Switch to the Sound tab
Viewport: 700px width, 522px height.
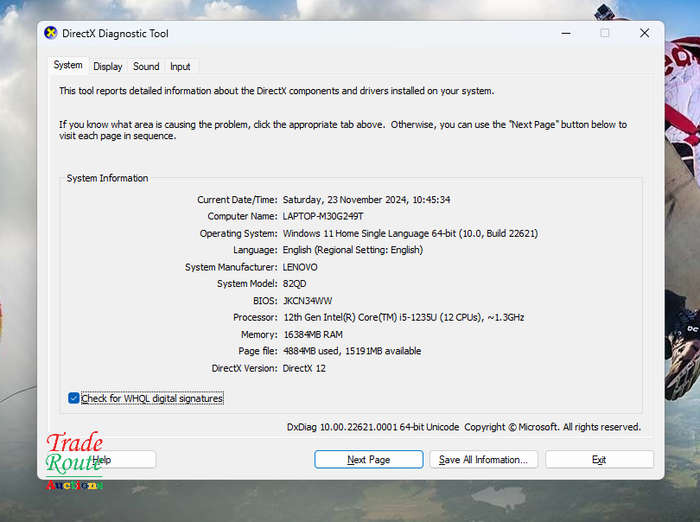click(x=146, y=67)
